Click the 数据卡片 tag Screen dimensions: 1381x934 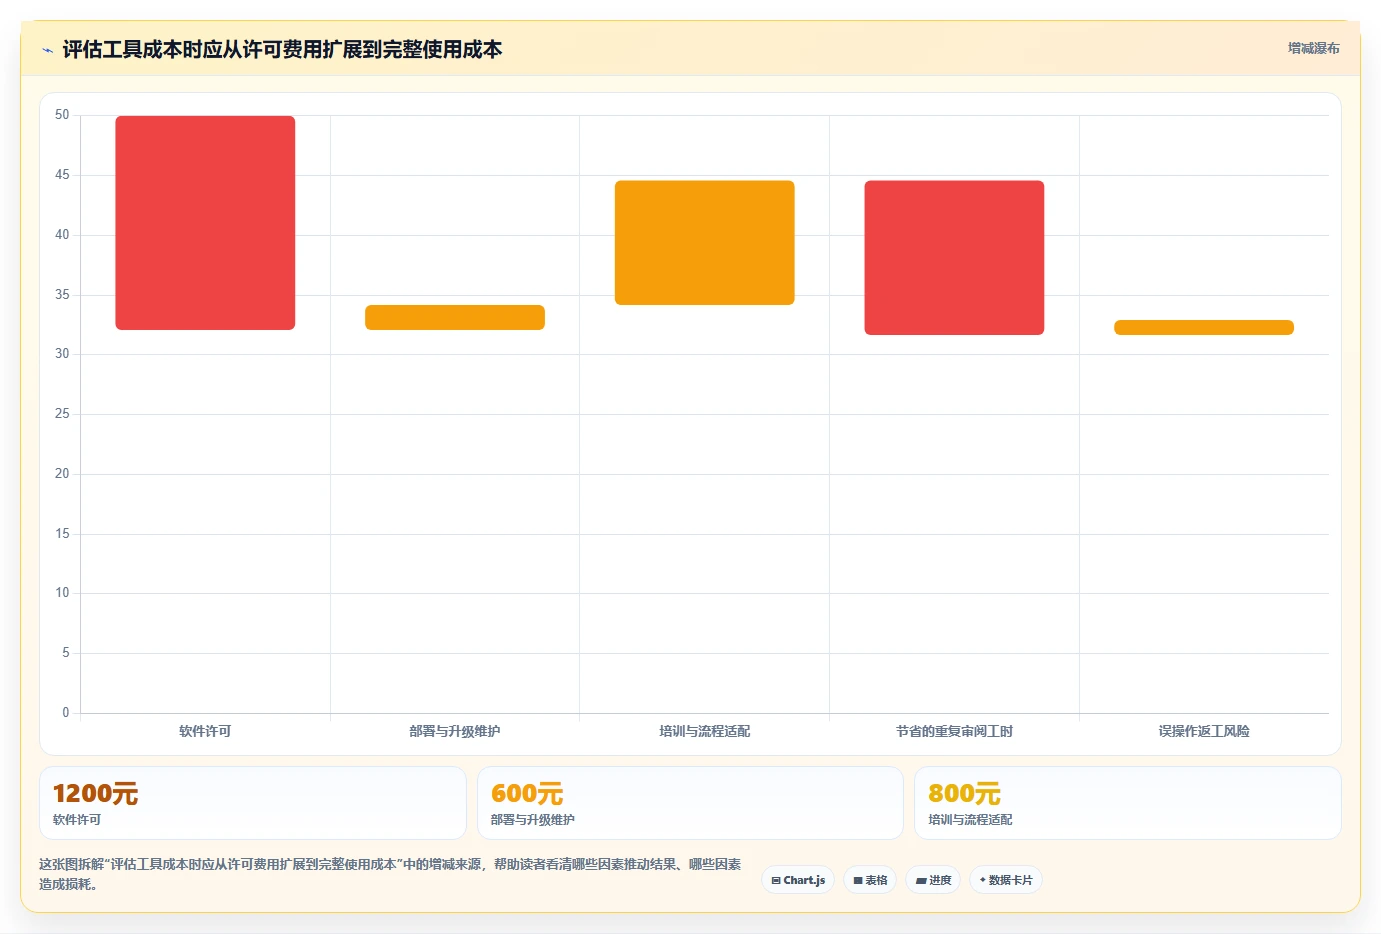(x=1006, y=880)
